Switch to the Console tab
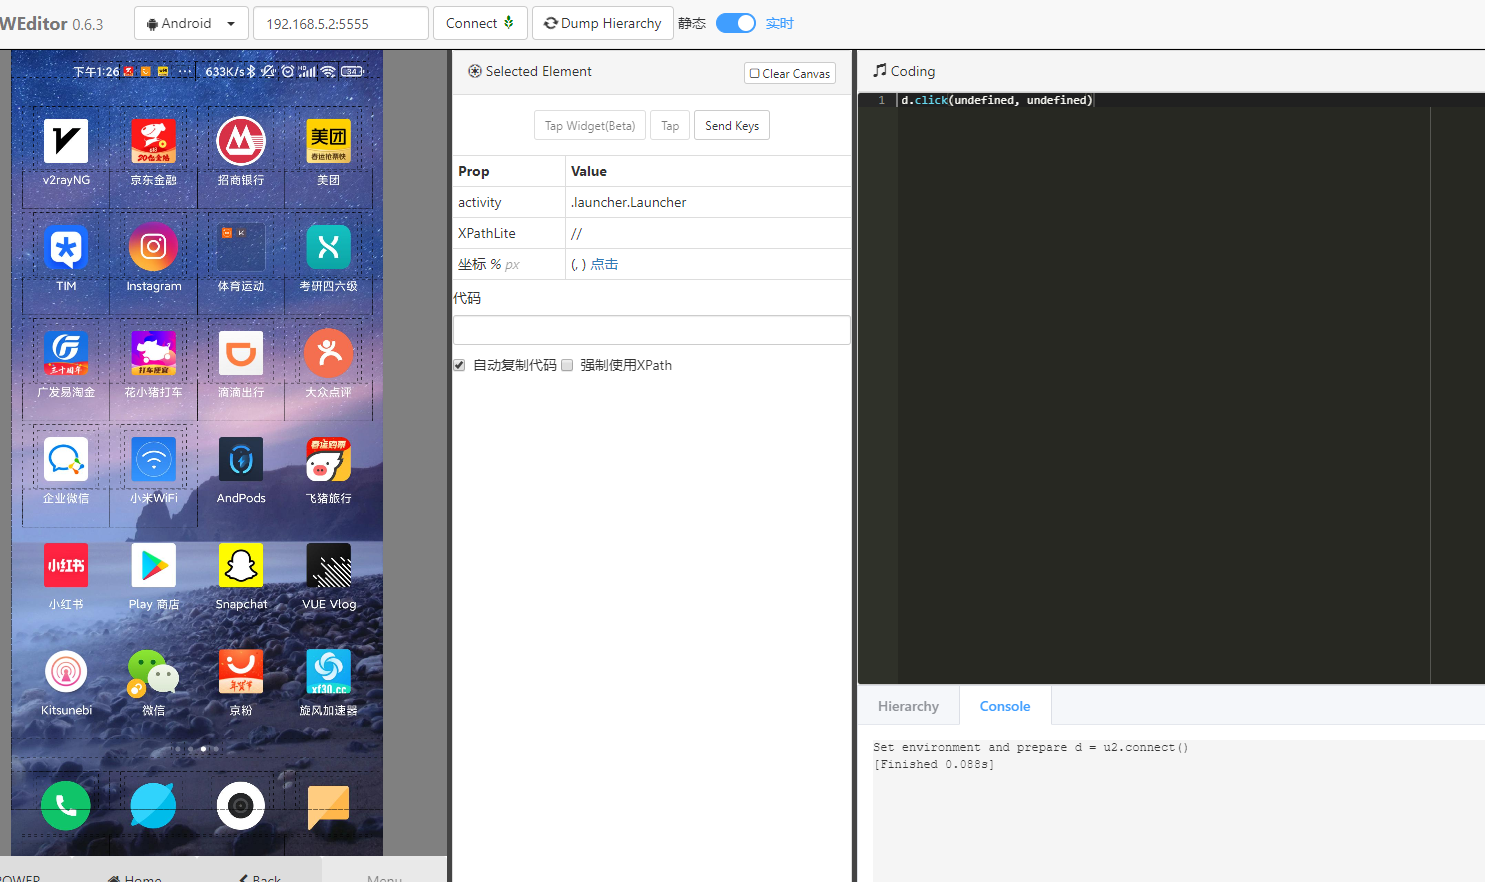Viewport: 1485px width, 882px height. [1005, 706]
